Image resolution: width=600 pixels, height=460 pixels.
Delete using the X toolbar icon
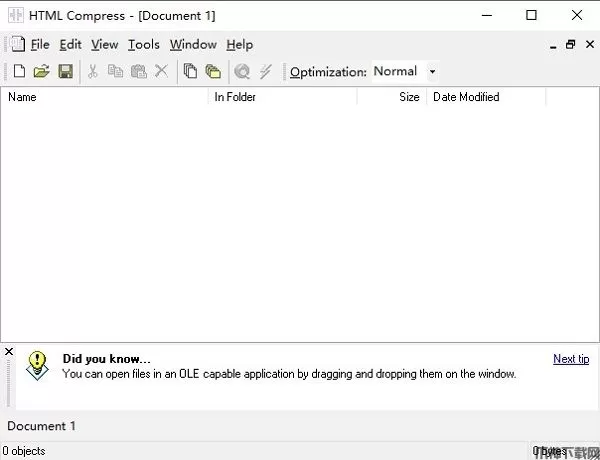(x=161, y=71)
